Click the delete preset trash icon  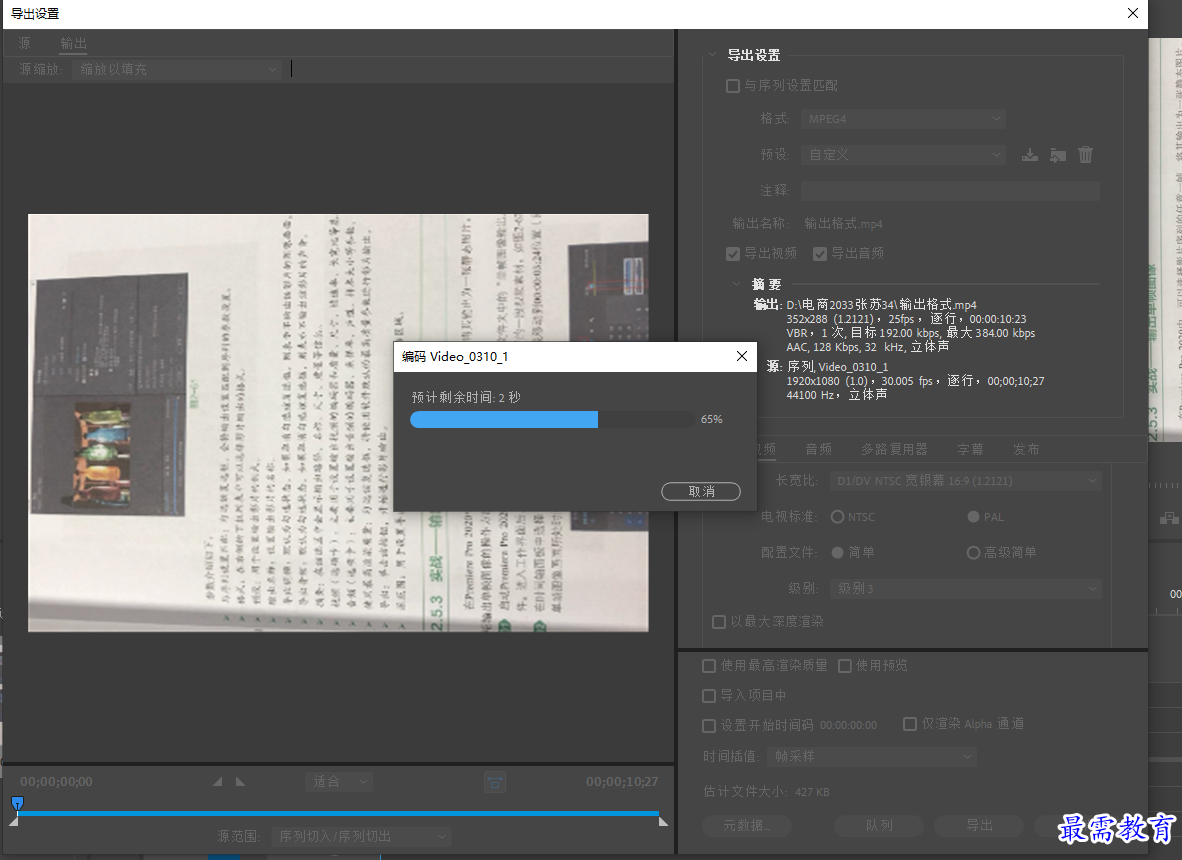tap(1086, 155)
